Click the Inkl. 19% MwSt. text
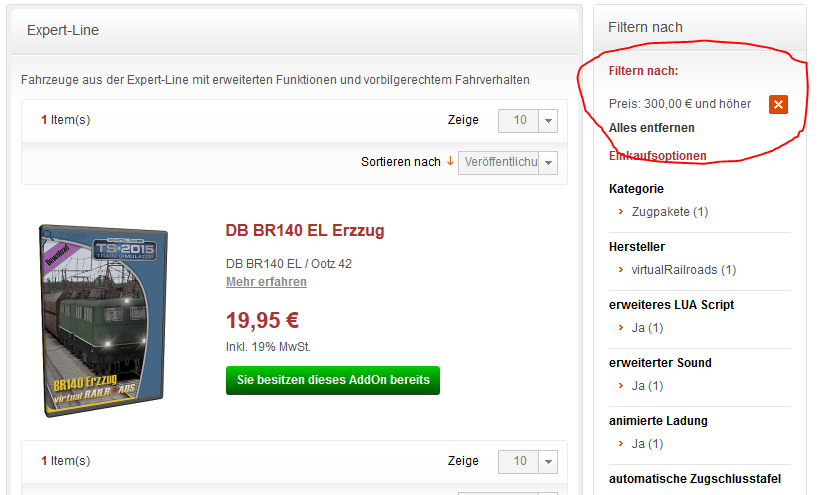The image size is (838, 495). (x=268, y=347)
